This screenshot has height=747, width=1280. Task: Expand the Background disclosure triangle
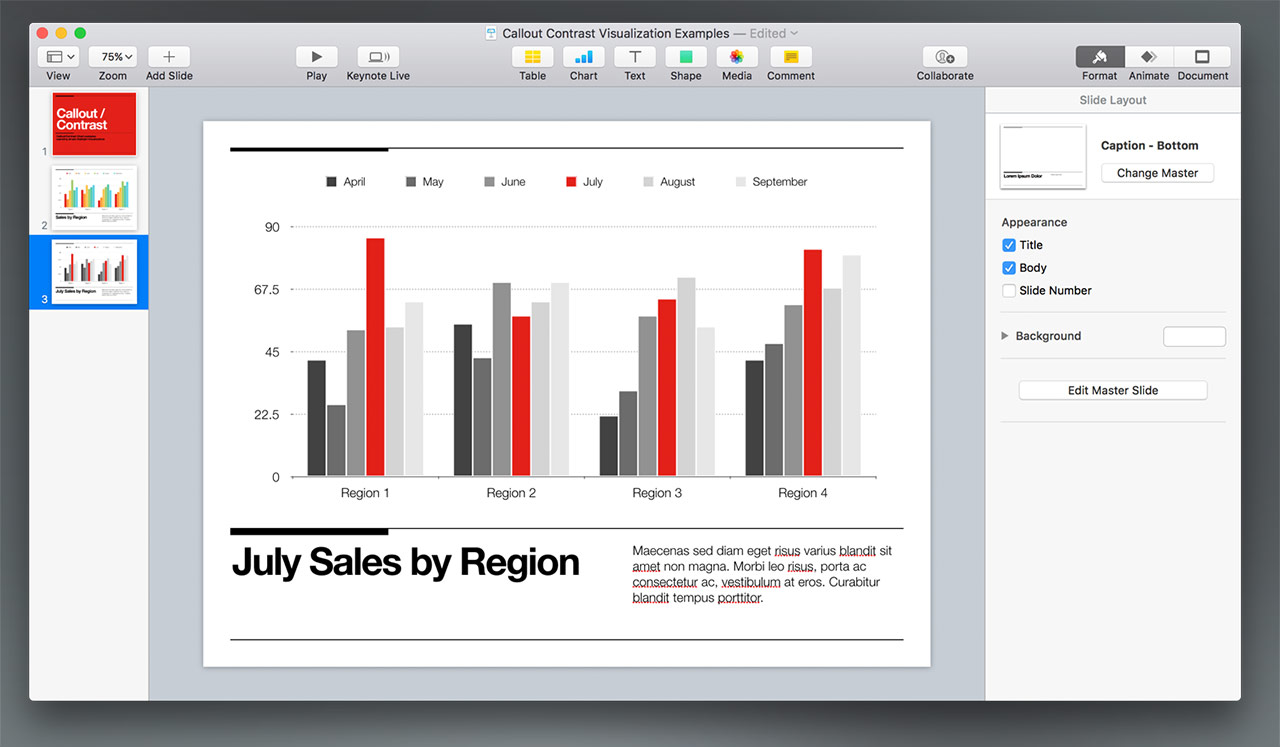click(x=1005, y=336)
